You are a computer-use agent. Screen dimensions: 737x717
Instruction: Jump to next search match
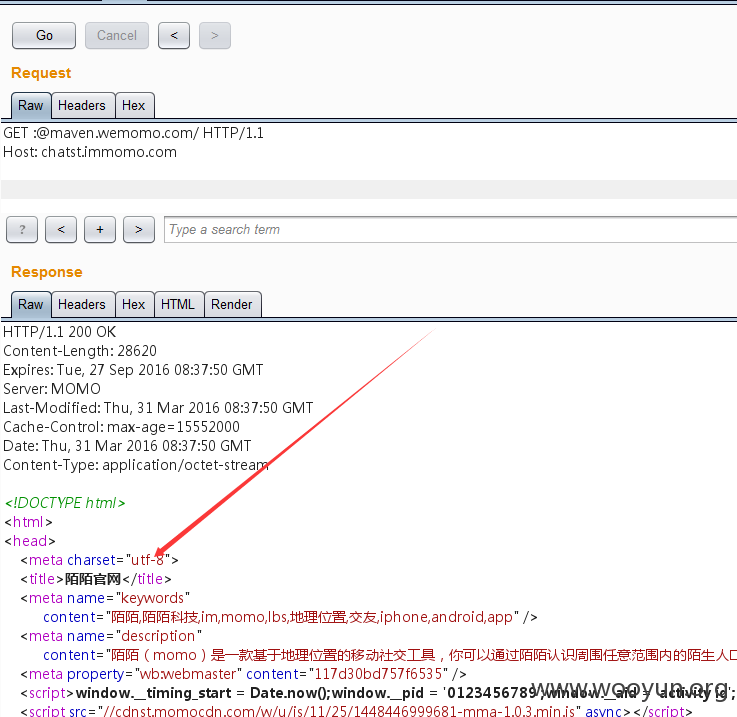pos(139,229)
